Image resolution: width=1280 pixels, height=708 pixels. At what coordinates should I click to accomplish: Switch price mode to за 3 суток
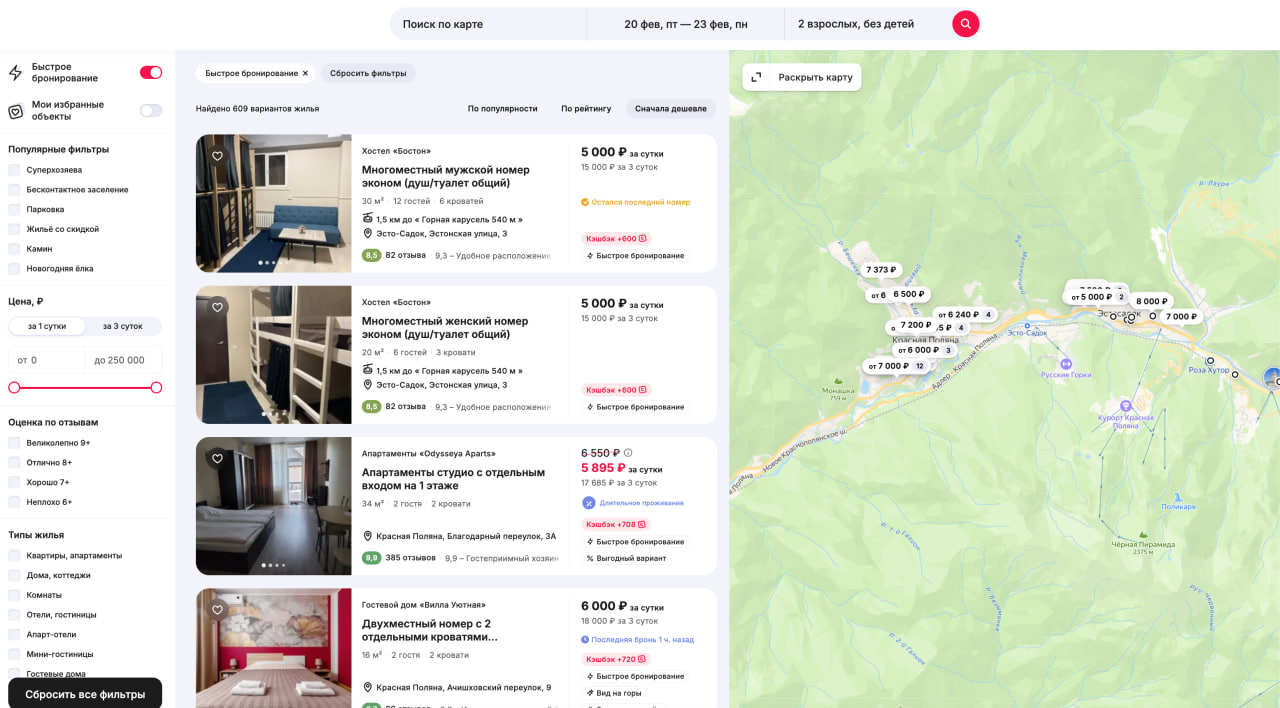120,326
